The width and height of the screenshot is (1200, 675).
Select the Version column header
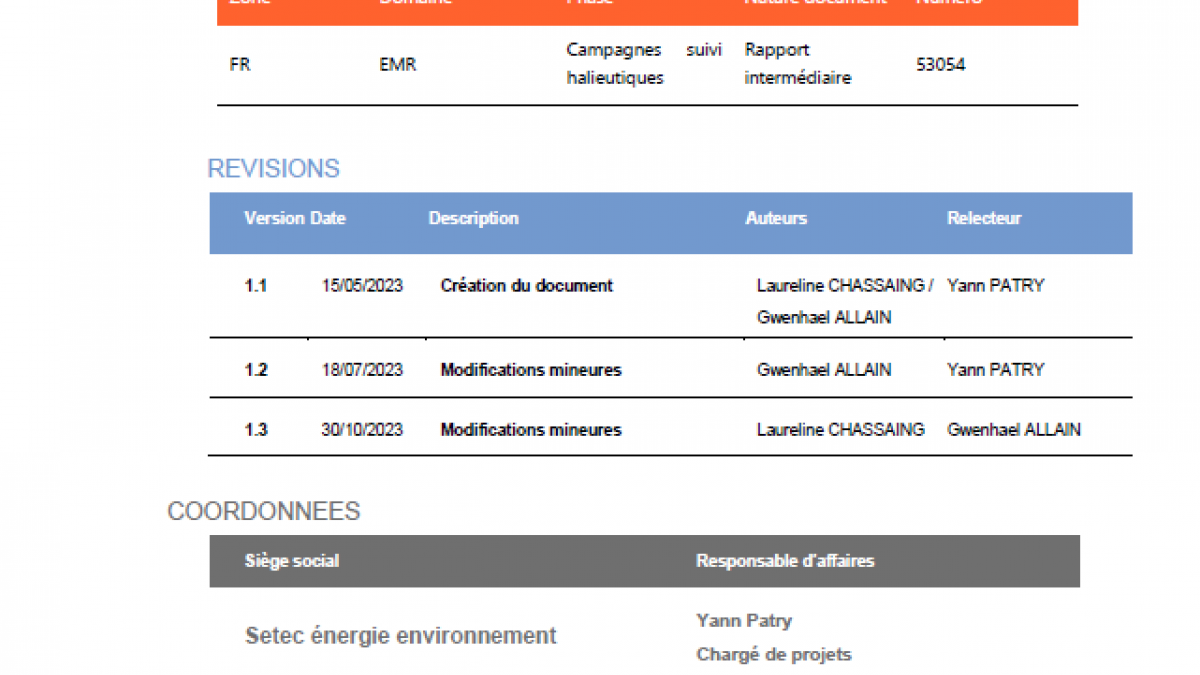(274, 218)
